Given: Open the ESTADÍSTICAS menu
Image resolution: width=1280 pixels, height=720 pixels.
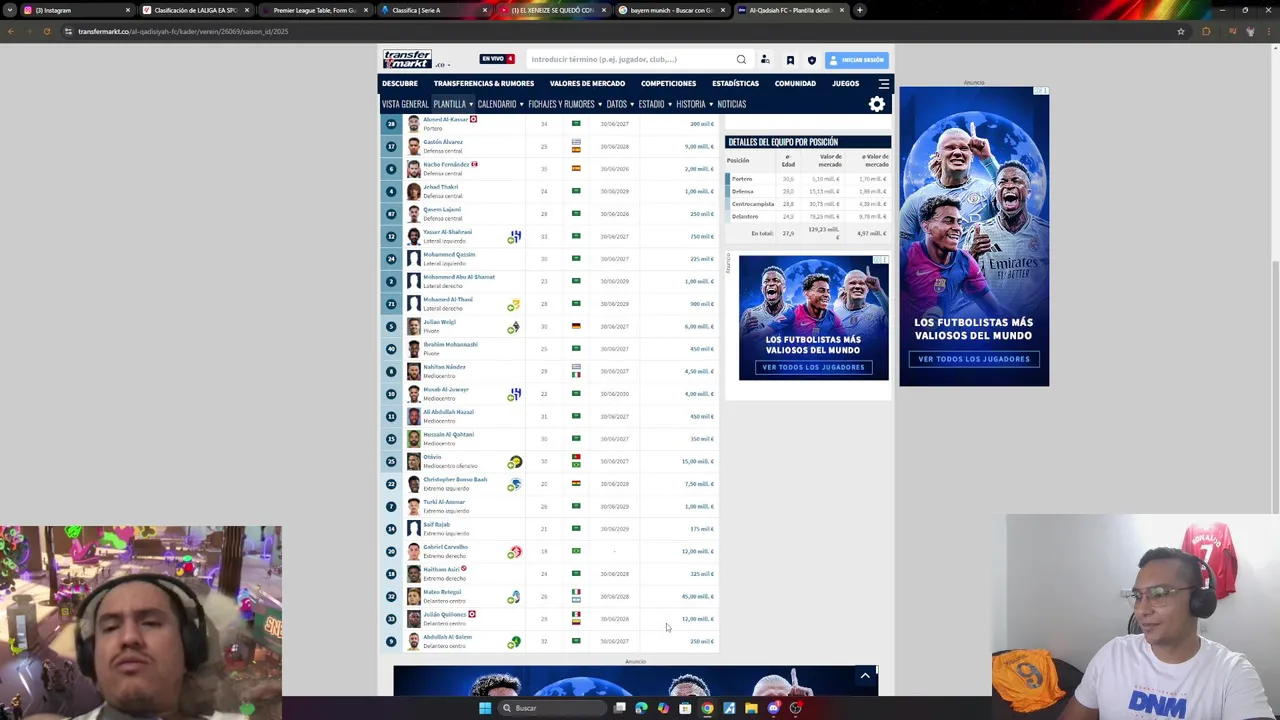Looking at the screenshot, I should tap(735, 83).
